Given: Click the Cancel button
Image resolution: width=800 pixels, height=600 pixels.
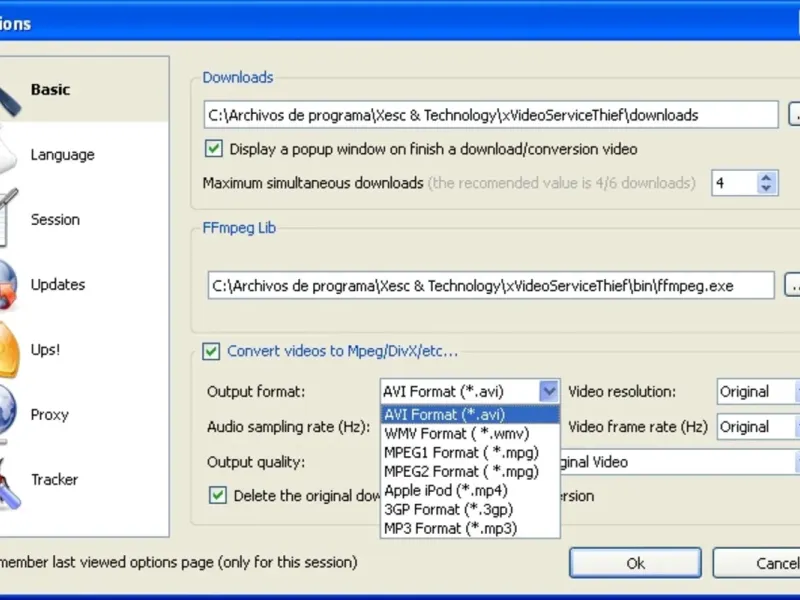Looking at the screenshot, I should (x=757, y=563).
